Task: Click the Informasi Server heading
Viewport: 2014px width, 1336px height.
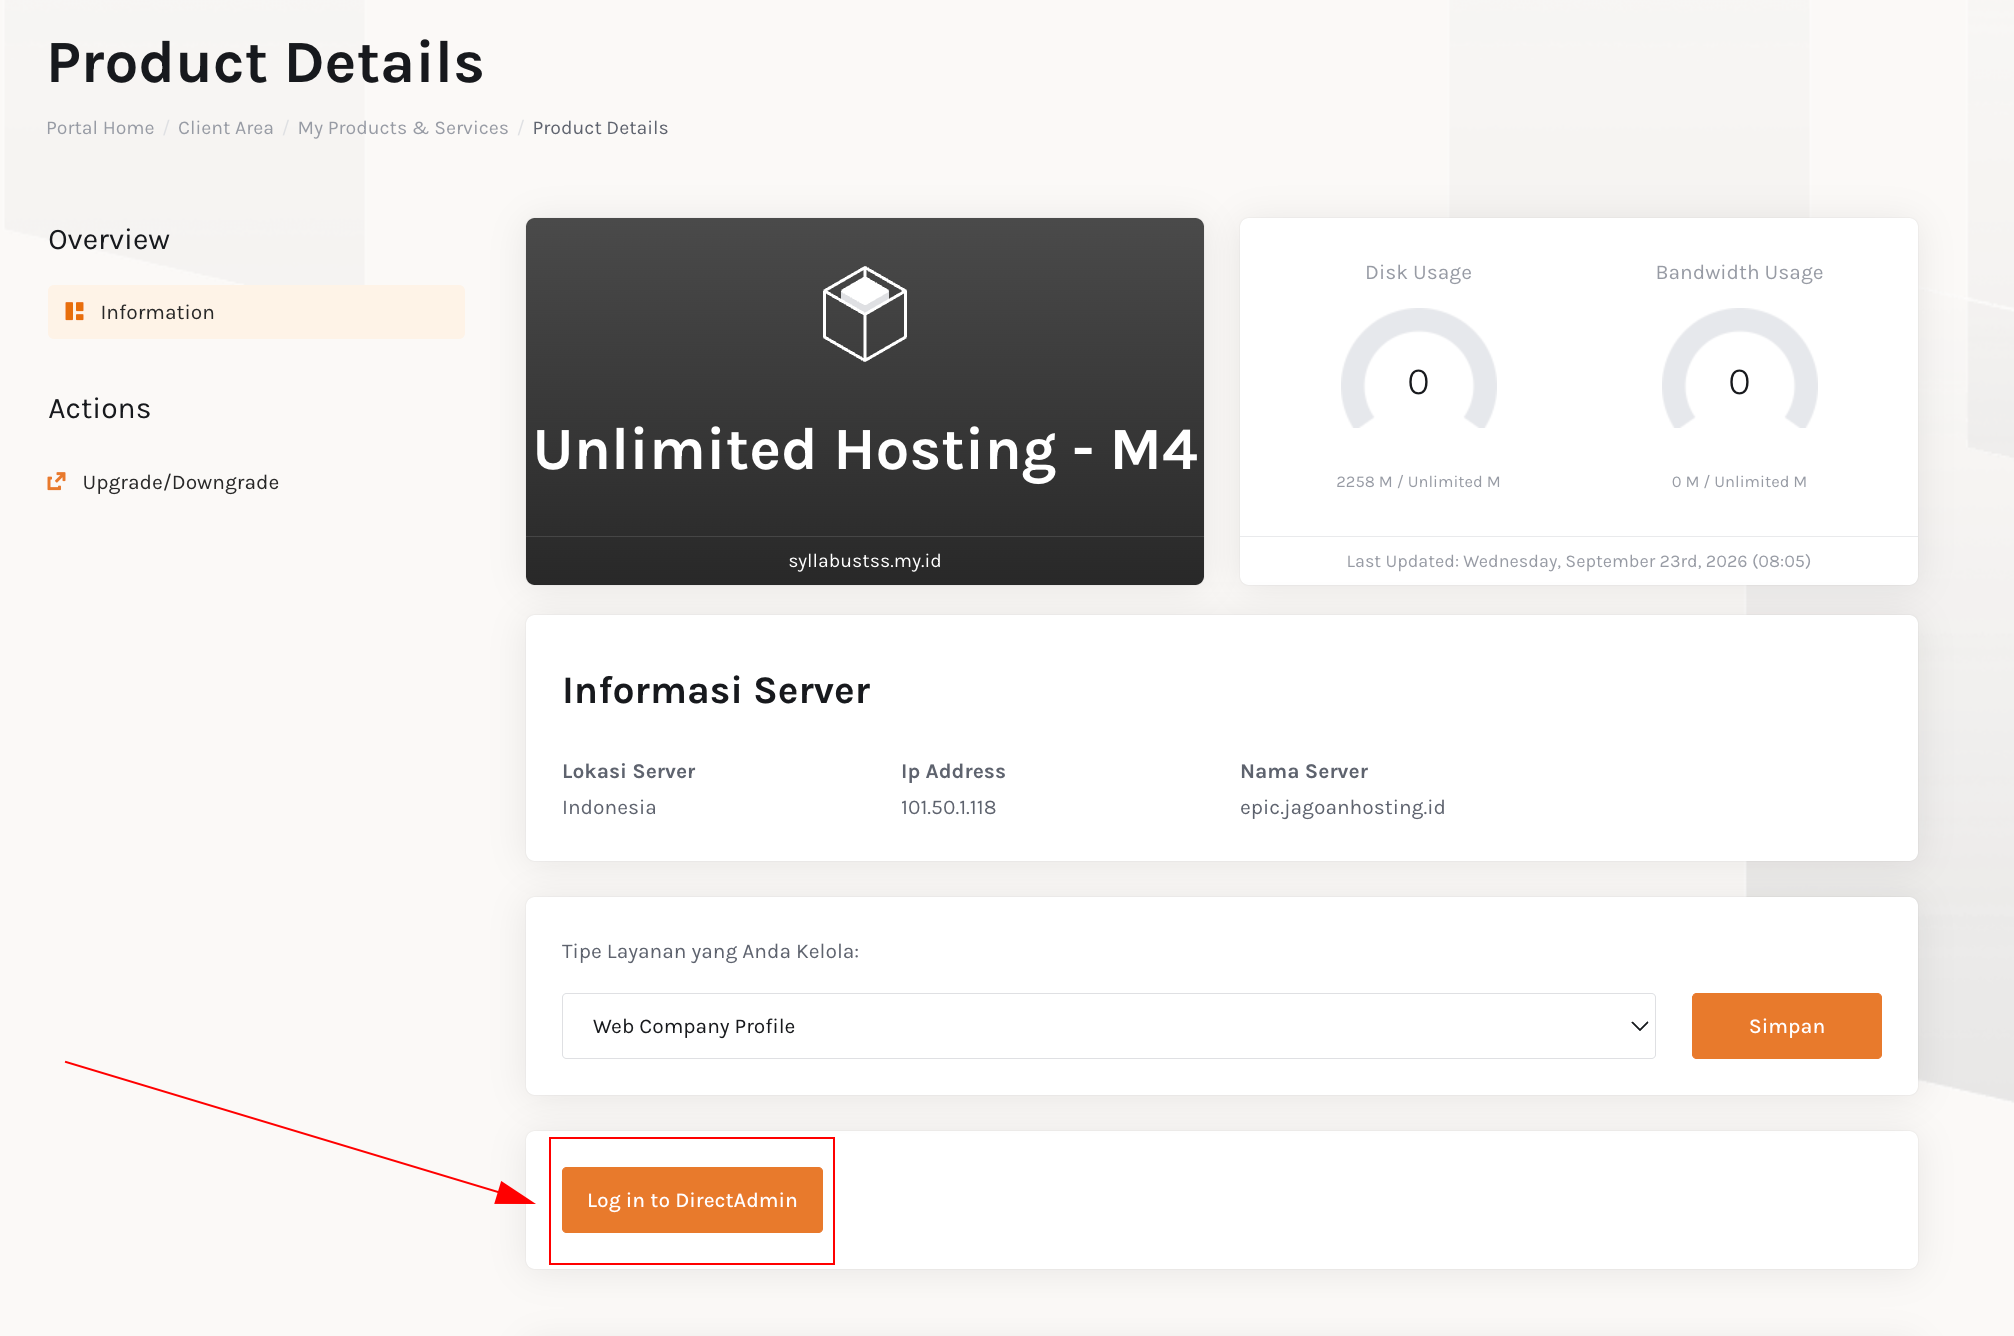Action: tap(716, 690)
